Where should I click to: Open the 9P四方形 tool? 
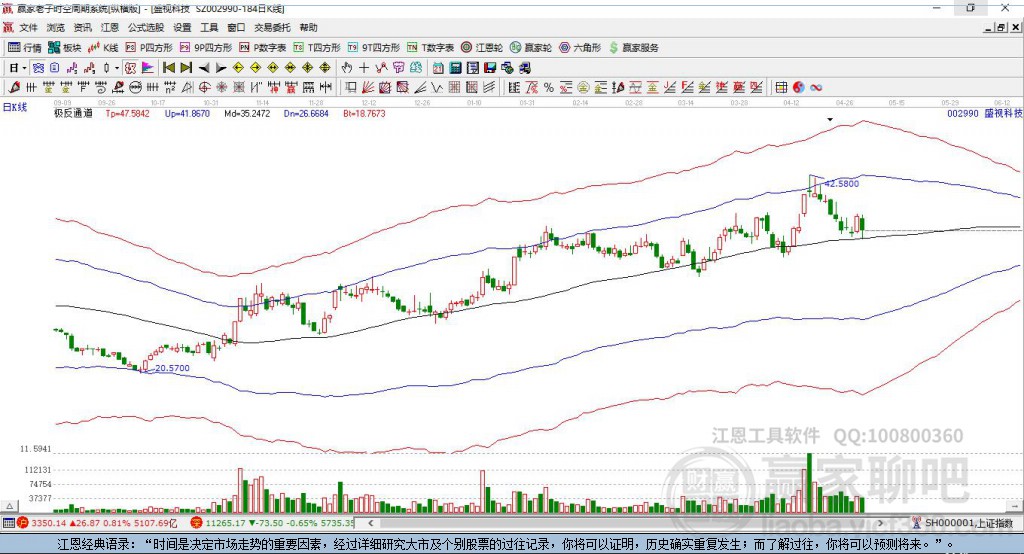click(206, 48)
